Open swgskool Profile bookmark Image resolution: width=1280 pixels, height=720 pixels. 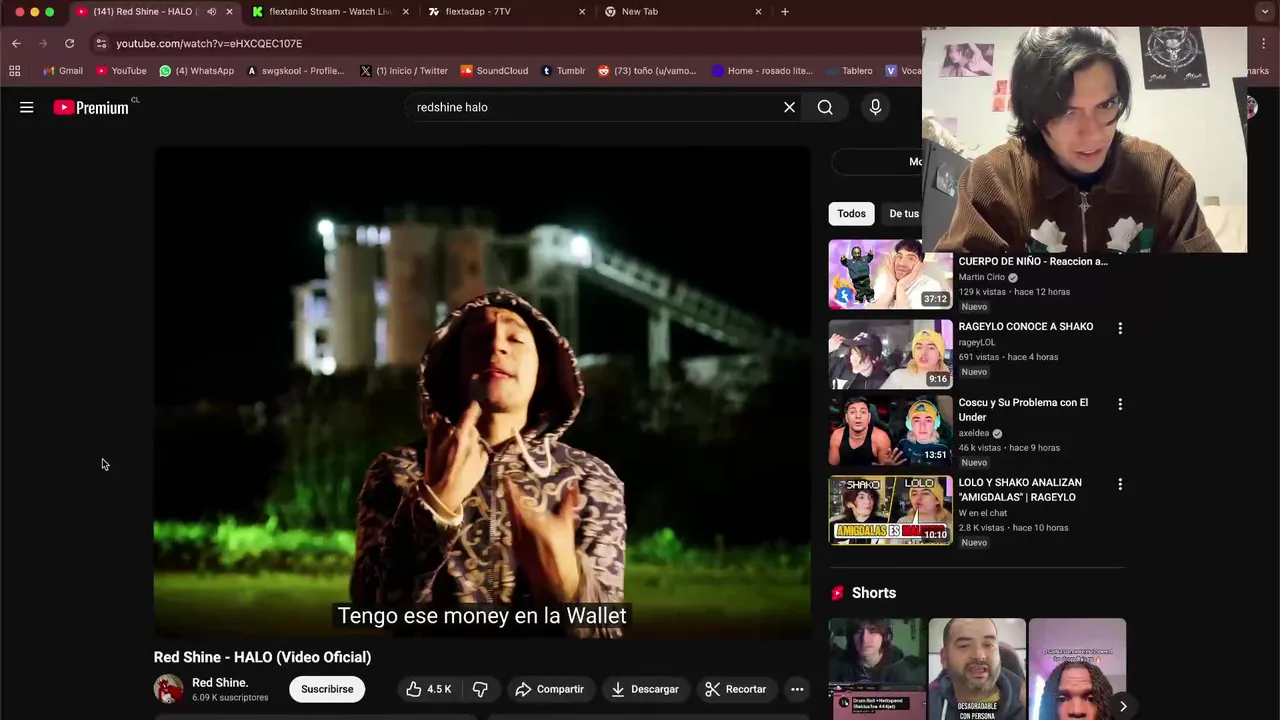tap(295, 71)
